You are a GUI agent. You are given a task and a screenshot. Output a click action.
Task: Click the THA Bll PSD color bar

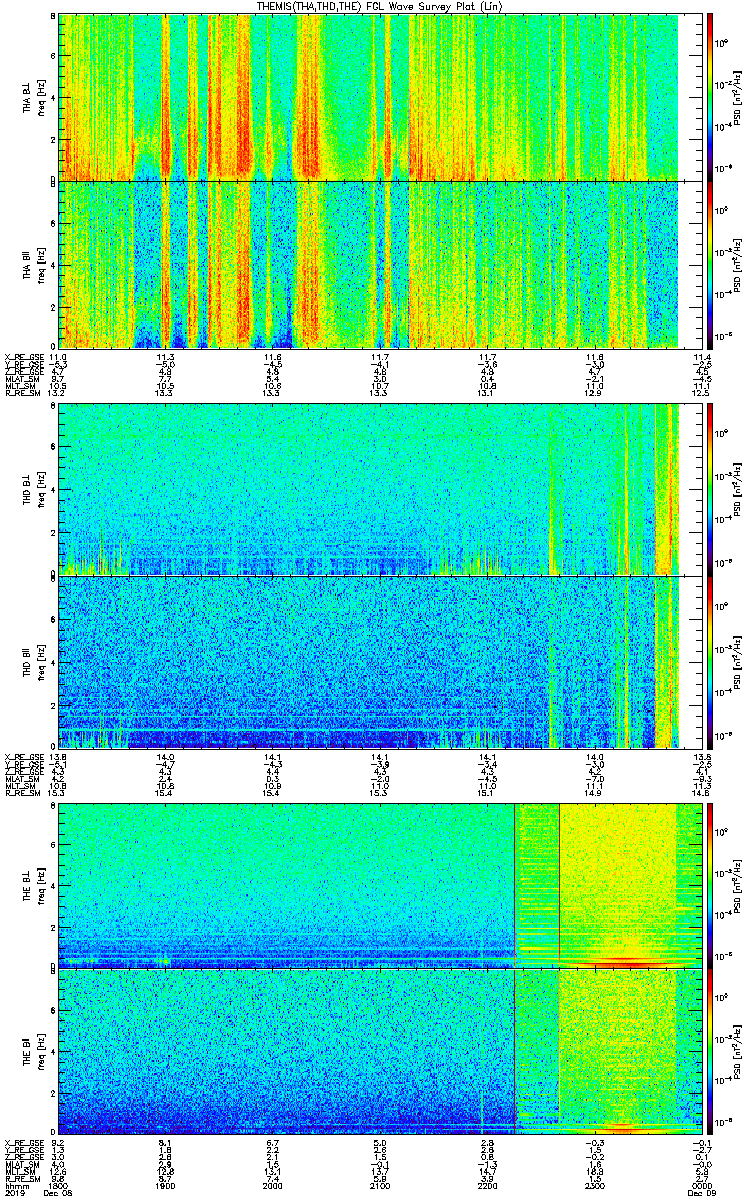click(x=710, y=265)
